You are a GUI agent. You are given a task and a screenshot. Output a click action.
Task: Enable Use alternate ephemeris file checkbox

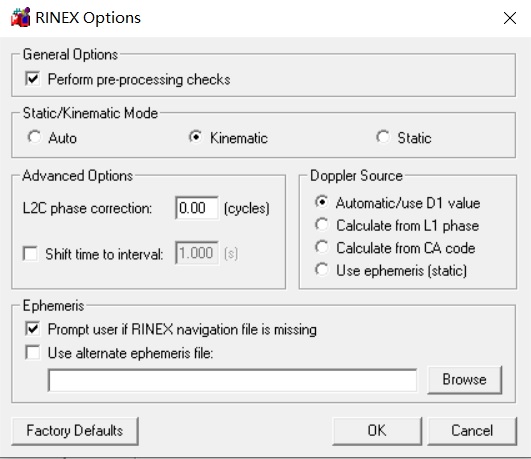coord(33,352)
